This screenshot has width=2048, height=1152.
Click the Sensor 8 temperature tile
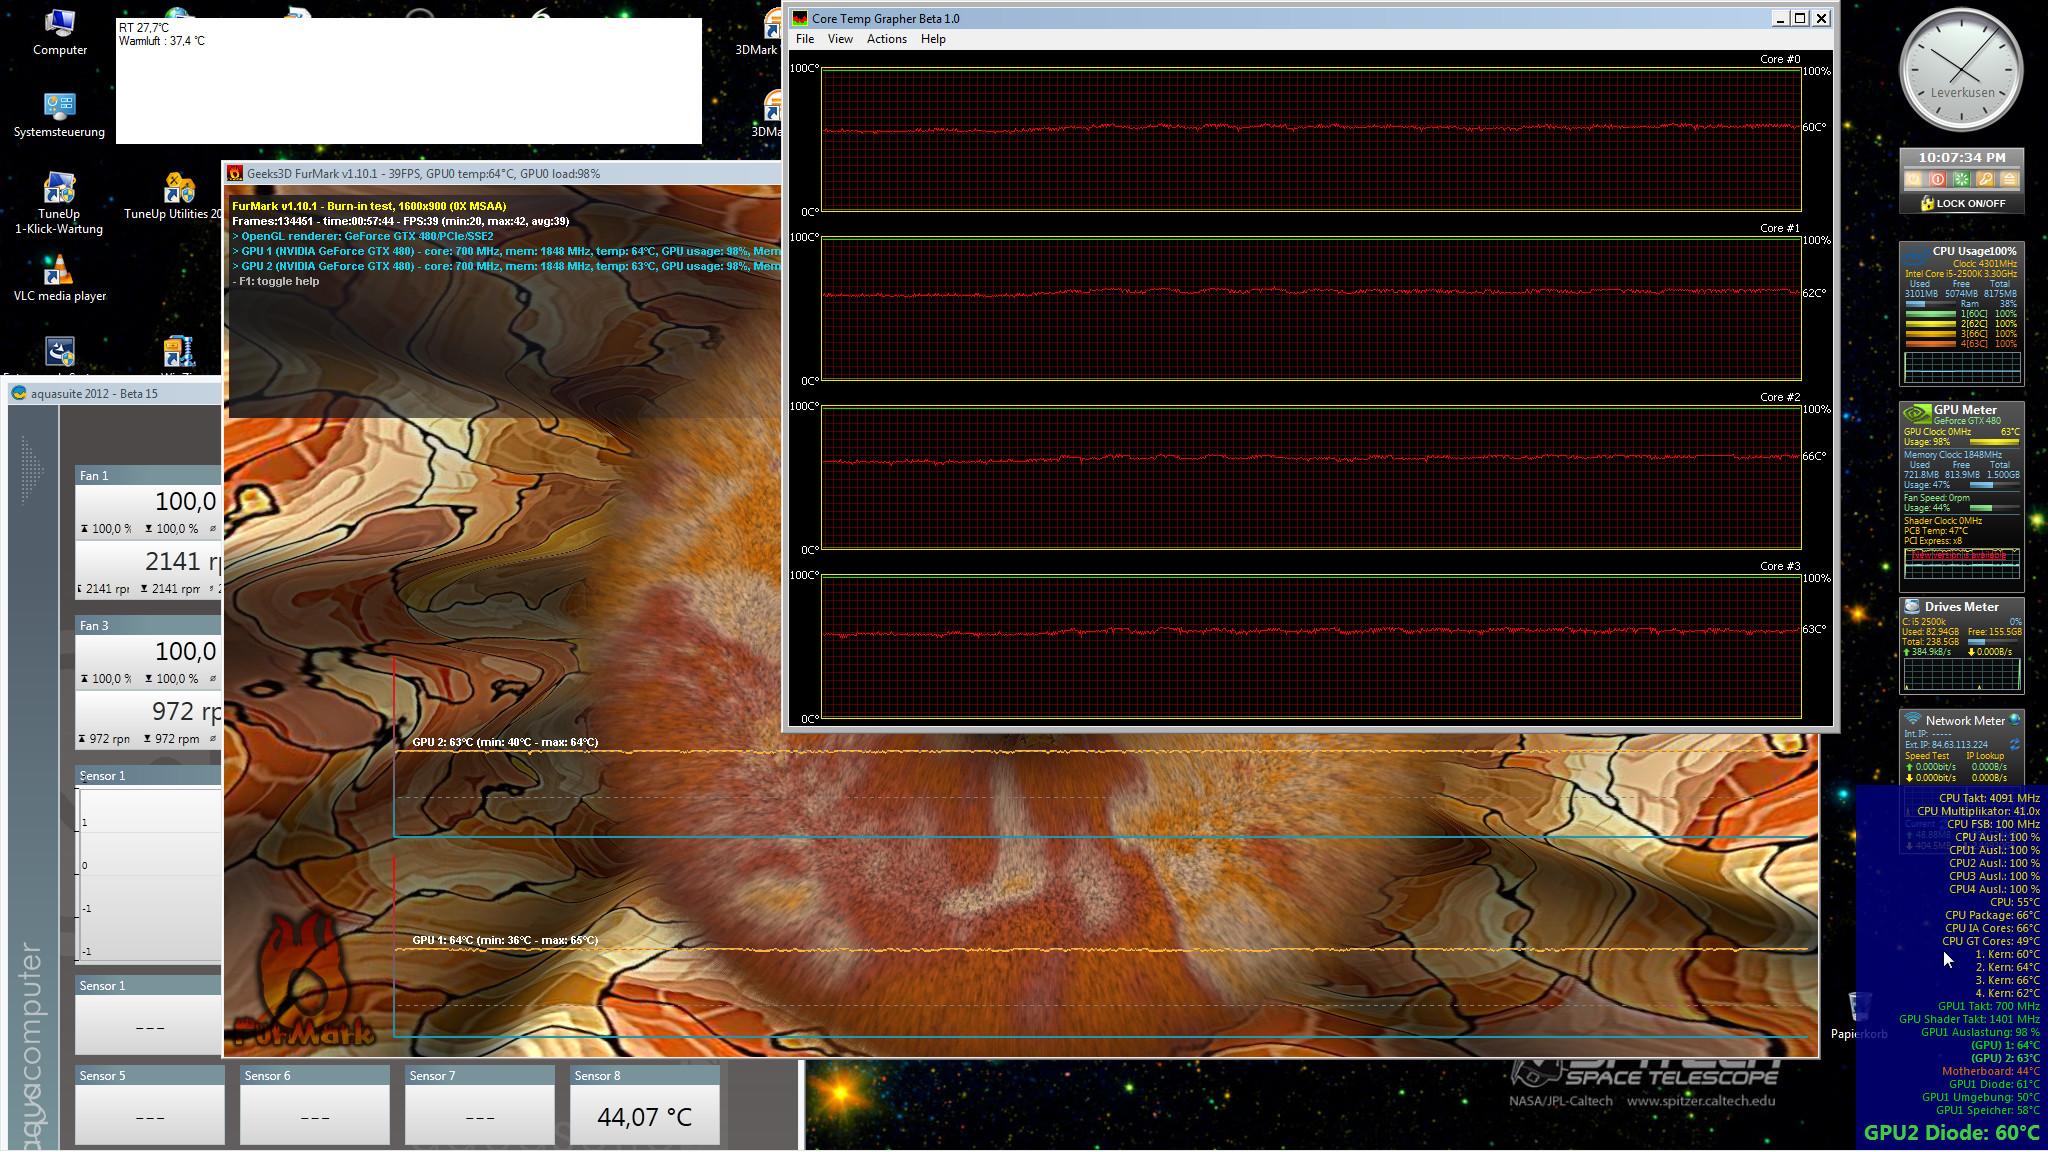[x=644, y=1116]
